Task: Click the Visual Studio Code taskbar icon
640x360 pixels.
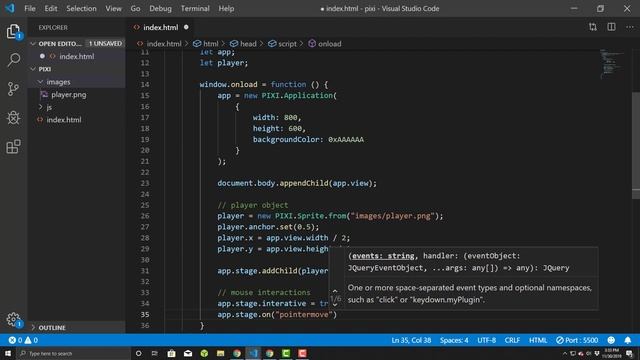Action: click(x=253, y=353)
